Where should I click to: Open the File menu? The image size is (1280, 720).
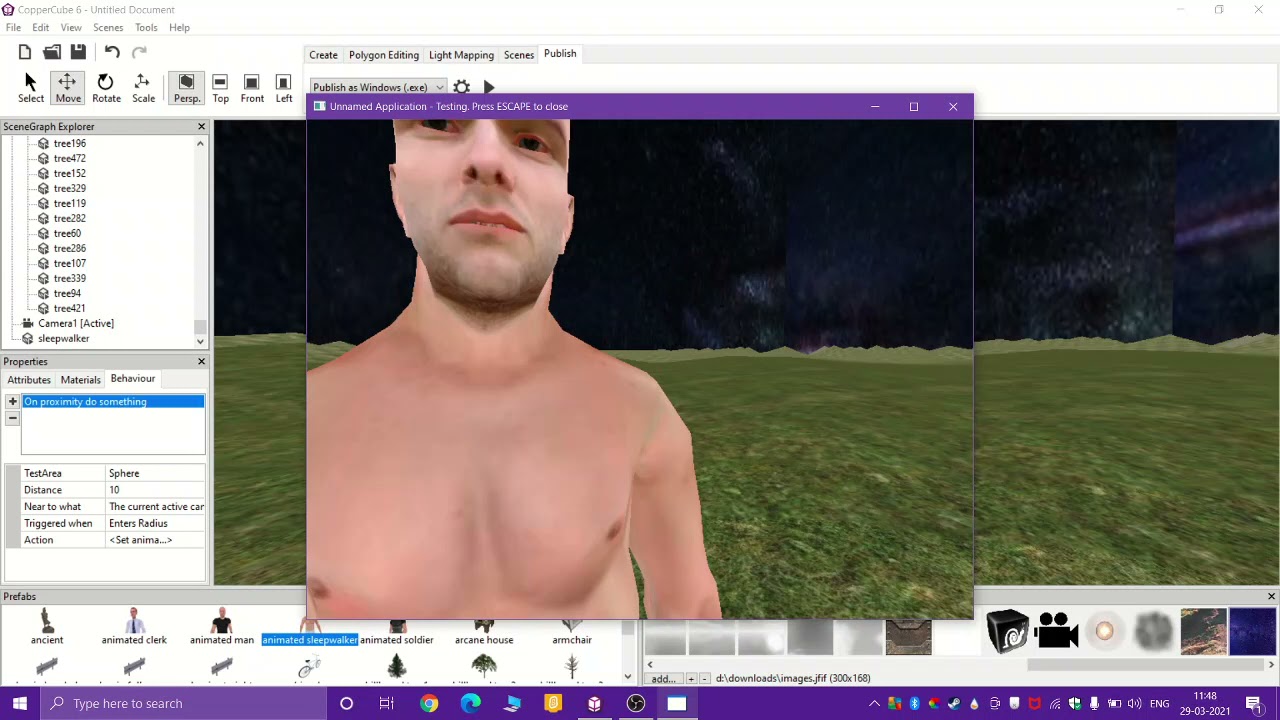point(13,27)
